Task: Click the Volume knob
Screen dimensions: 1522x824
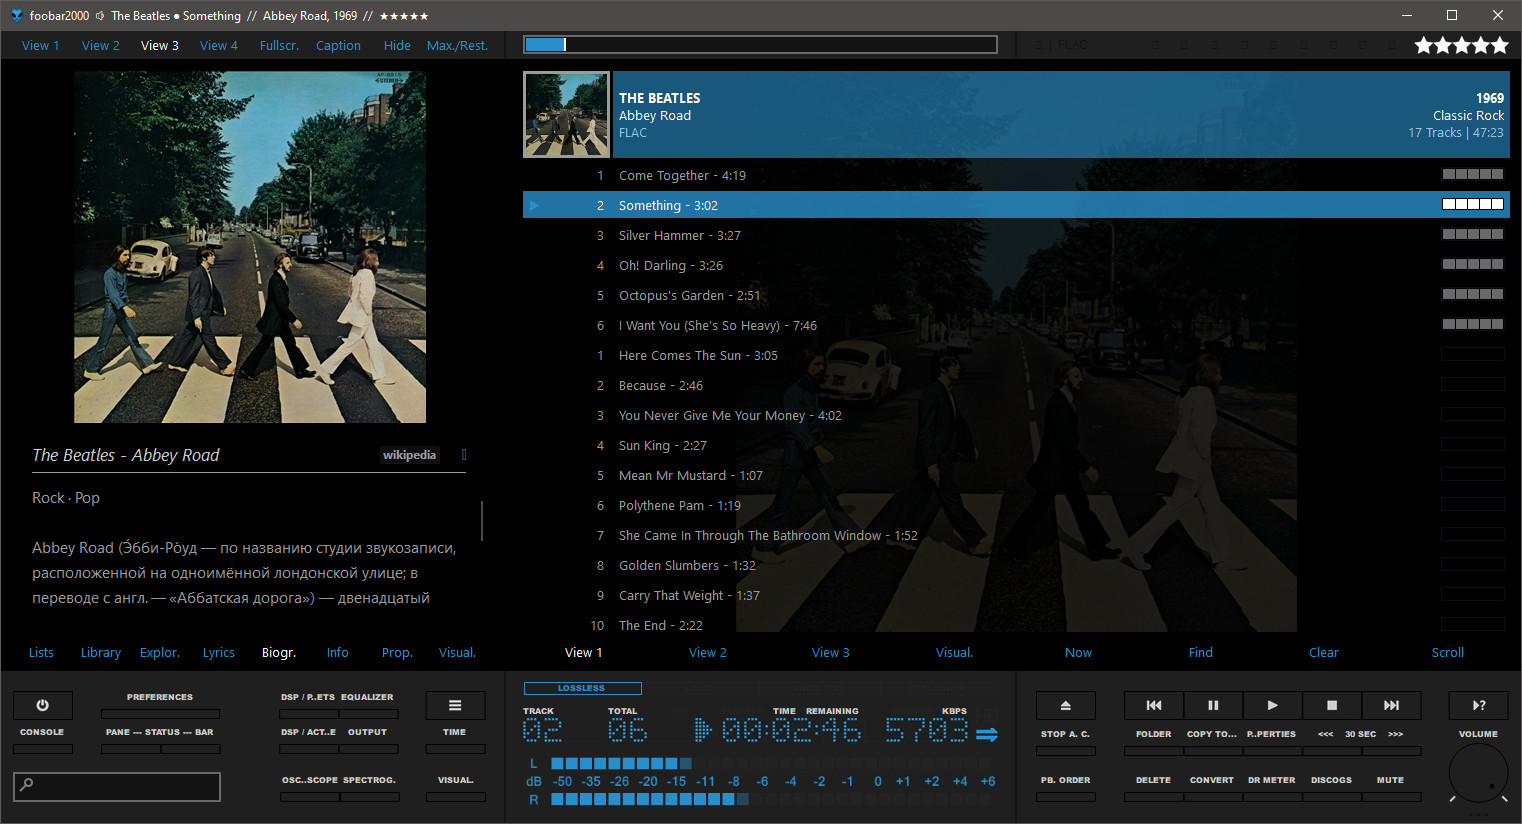Action: tap(1479, 773)
